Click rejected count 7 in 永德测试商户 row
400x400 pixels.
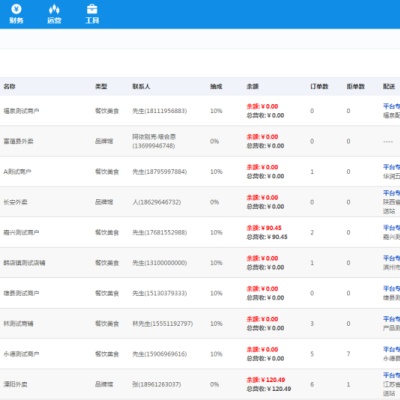(348, 354)
